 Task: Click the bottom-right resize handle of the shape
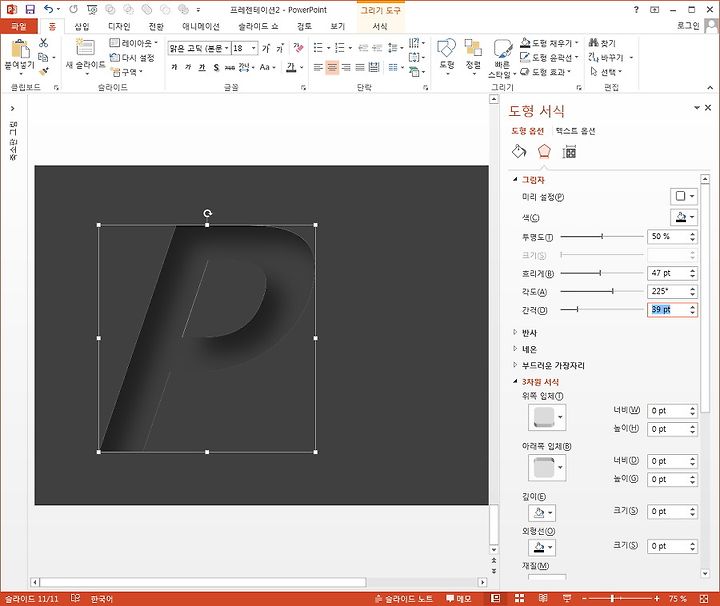click(x=315, y=452)
